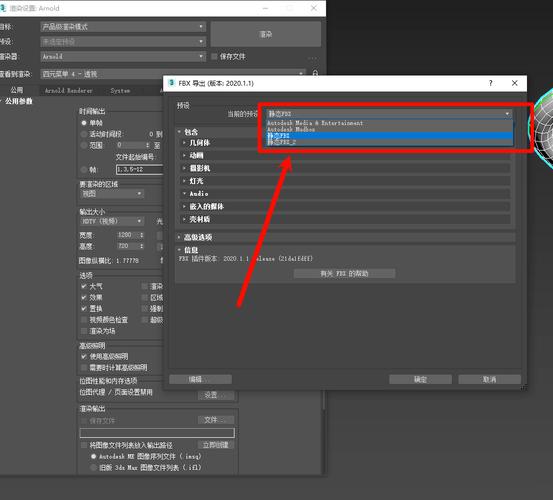Image resolution: width=553 pixels, height=500 pixels.
Task: Open the target 产品级渲染模式 dropdown
Action: 123,26
